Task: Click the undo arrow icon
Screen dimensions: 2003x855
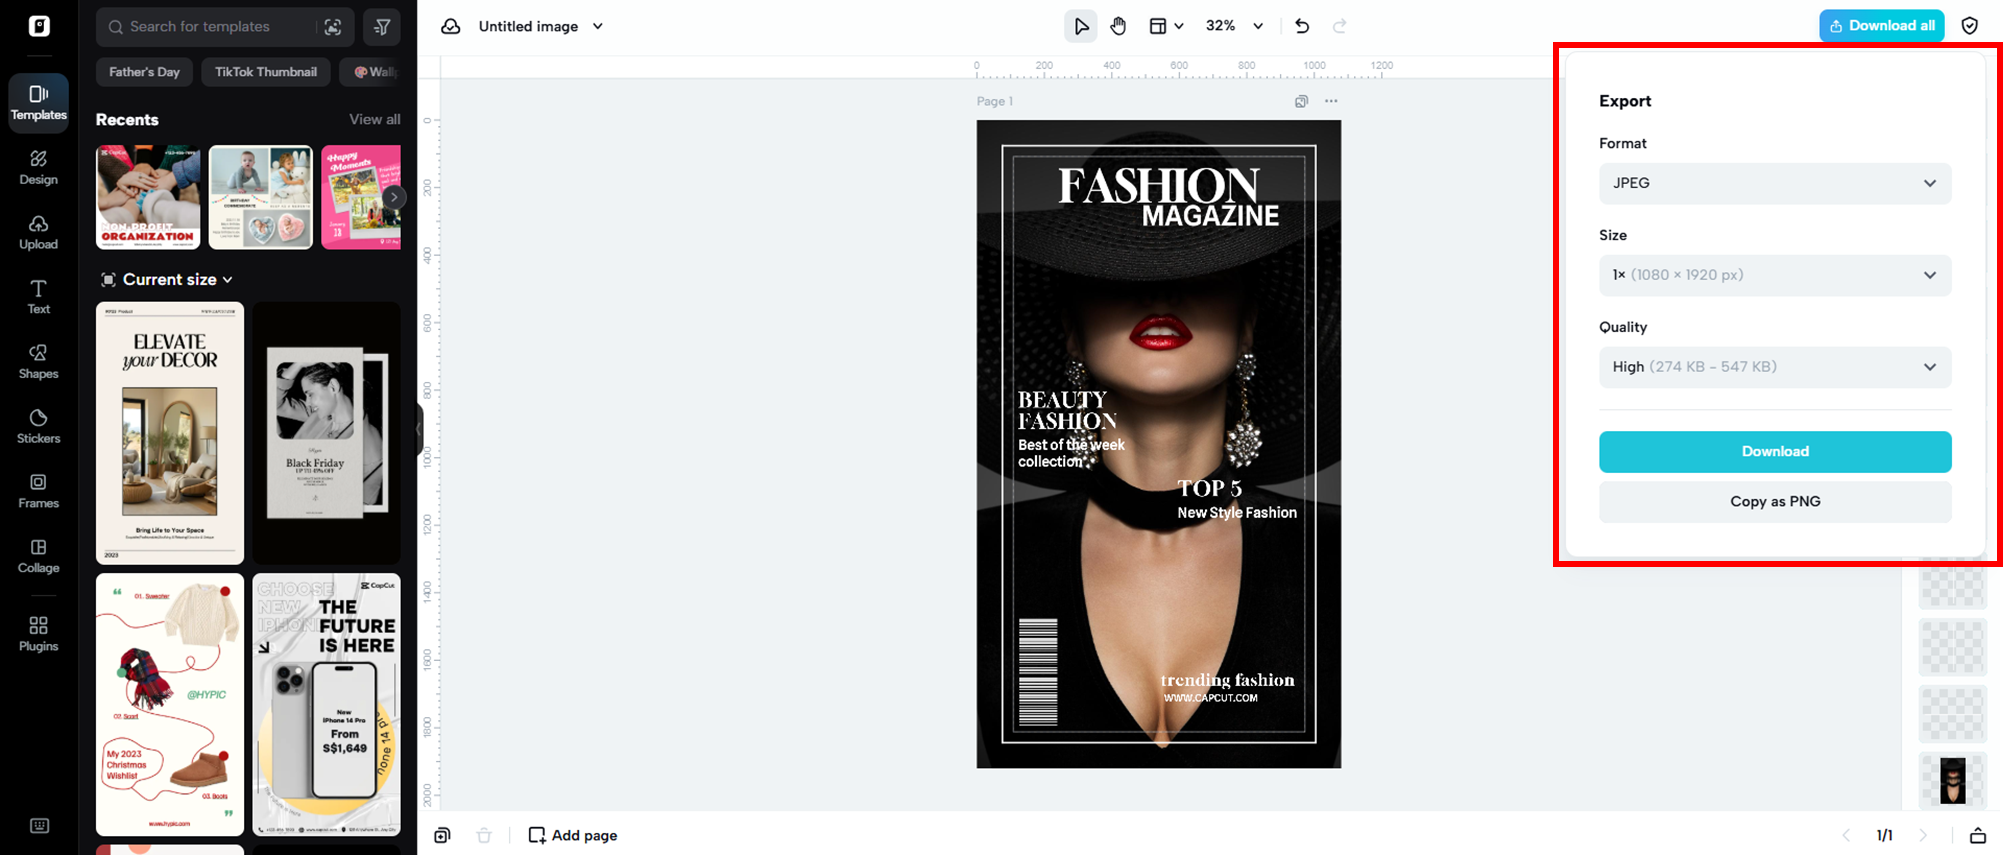Action: 1301,26
